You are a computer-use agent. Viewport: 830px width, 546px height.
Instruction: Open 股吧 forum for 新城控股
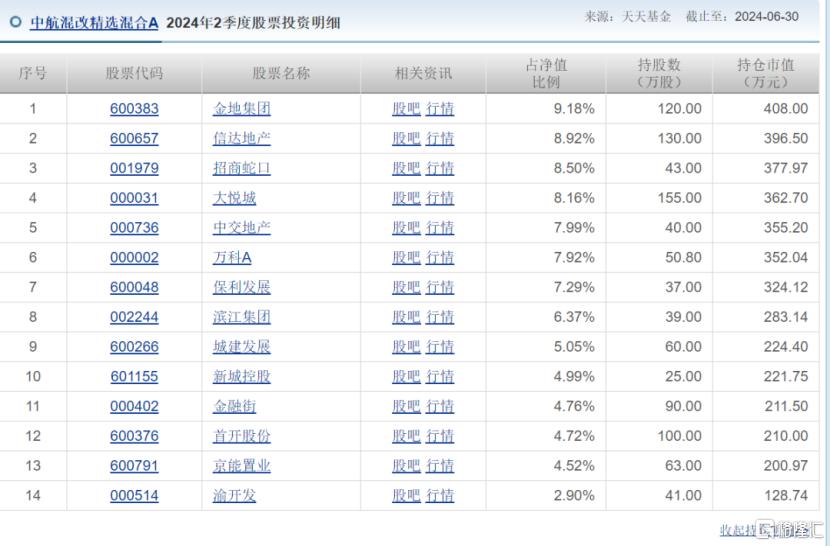pyautogui.click(x=406, y=376)
